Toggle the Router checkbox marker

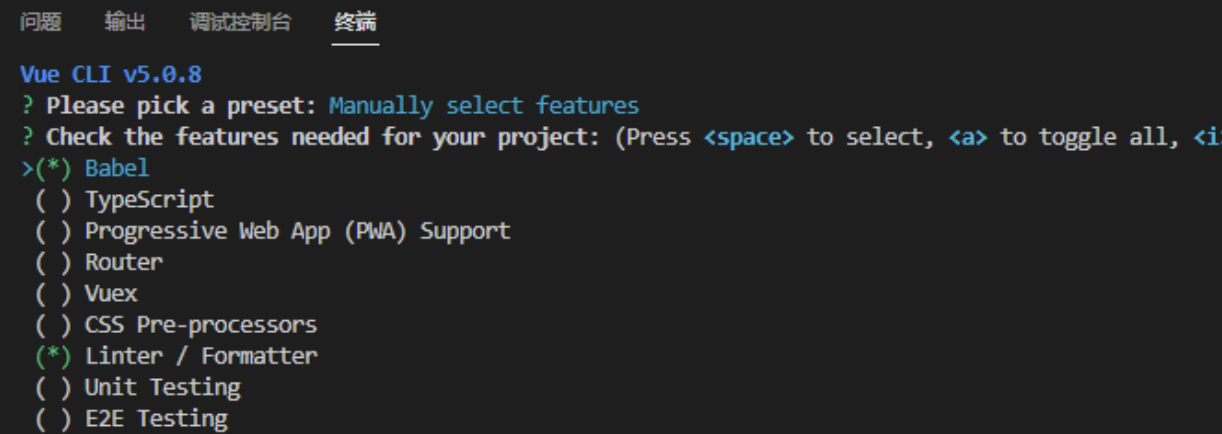click(x=53, y=262)
